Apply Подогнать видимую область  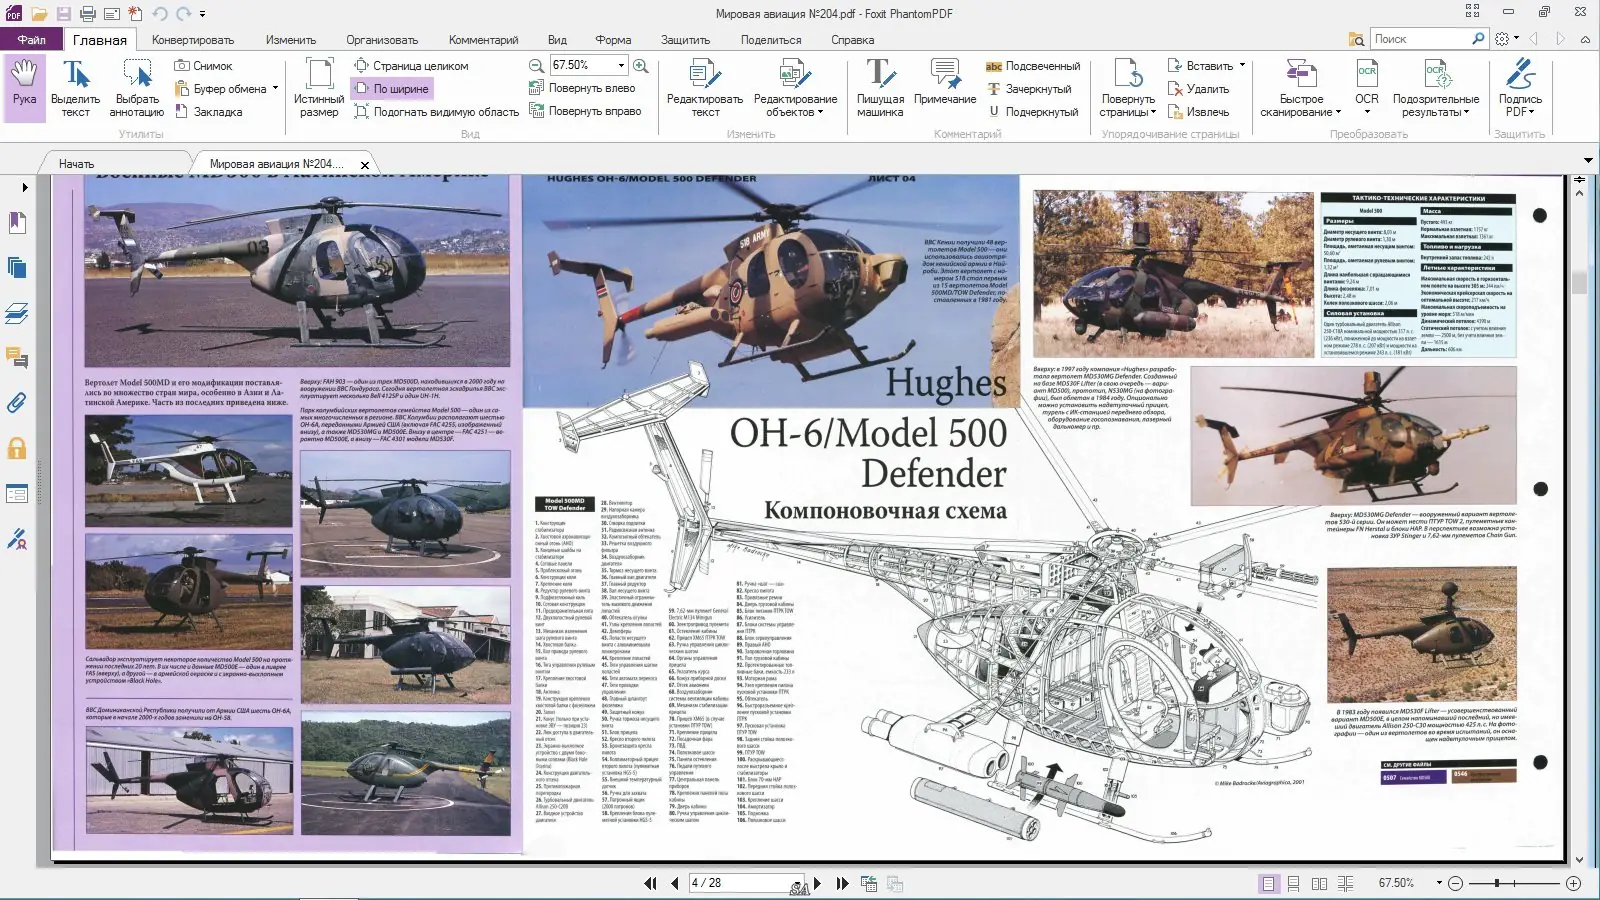pos(436,112)
